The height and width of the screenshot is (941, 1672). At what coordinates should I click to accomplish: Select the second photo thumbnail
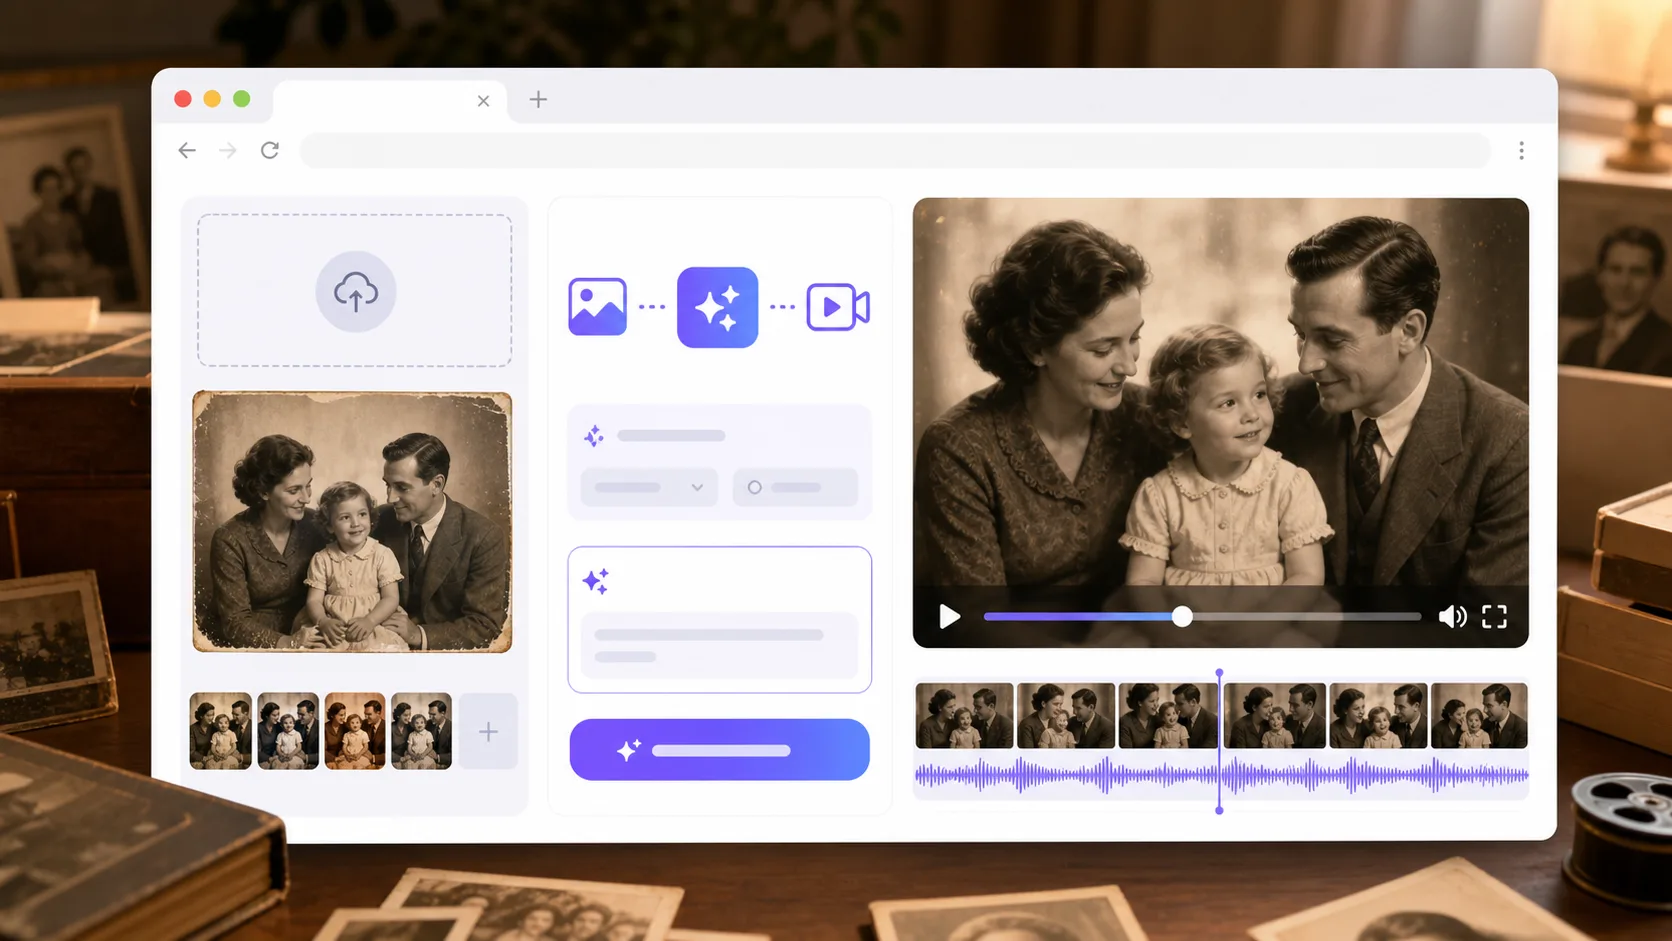coord(288,731)
